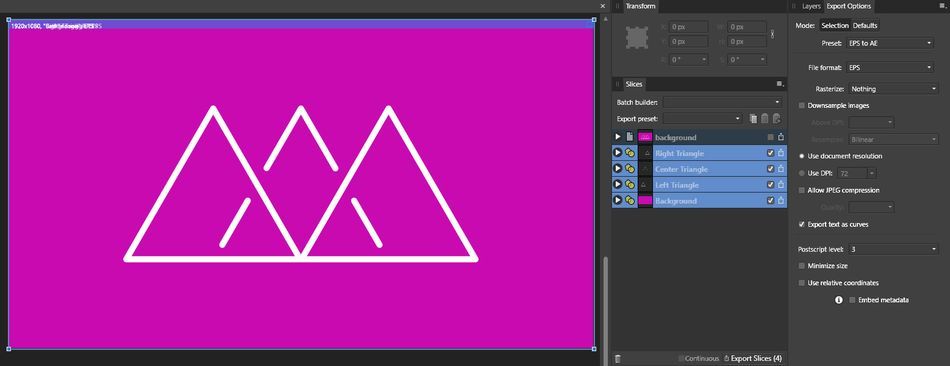This screenshot has width=950, height=366.
Task: Expand the background page slice row
Action: [618, 137]
